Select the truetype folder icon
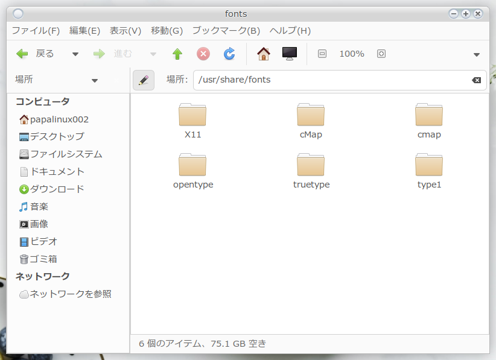496x360 pixels. tap(311, 164)
